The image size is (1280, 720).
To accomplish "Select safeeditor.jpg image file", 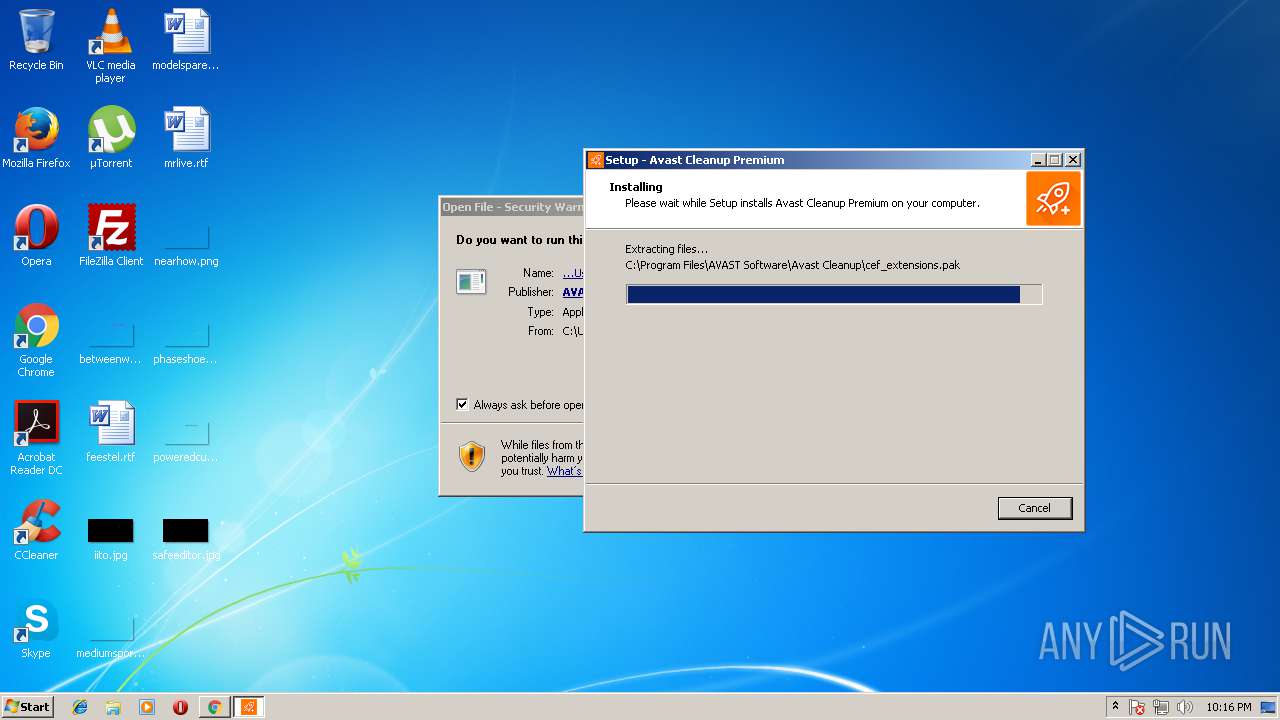I will (x=186, y=540).
